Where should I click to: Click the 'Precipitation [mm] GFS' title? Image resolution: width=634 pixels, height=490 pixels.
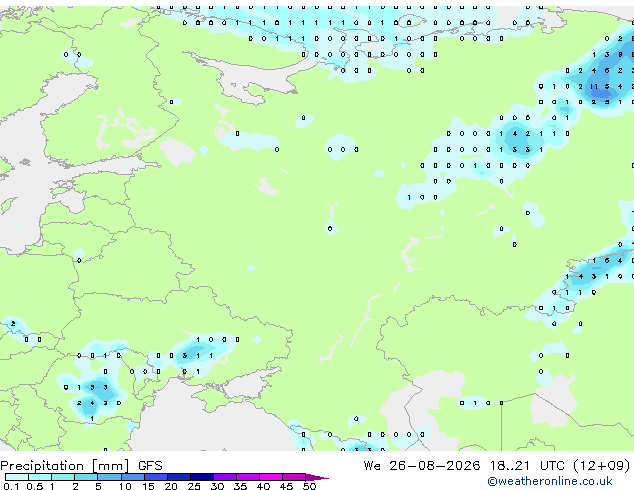(81, 466)
